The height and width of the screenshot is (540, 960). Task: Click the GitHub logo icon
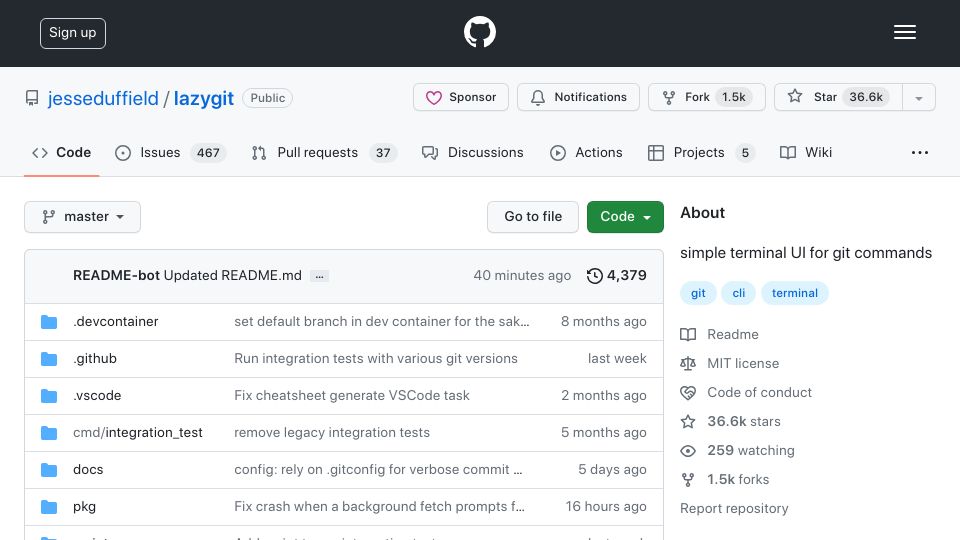[479, 32]
